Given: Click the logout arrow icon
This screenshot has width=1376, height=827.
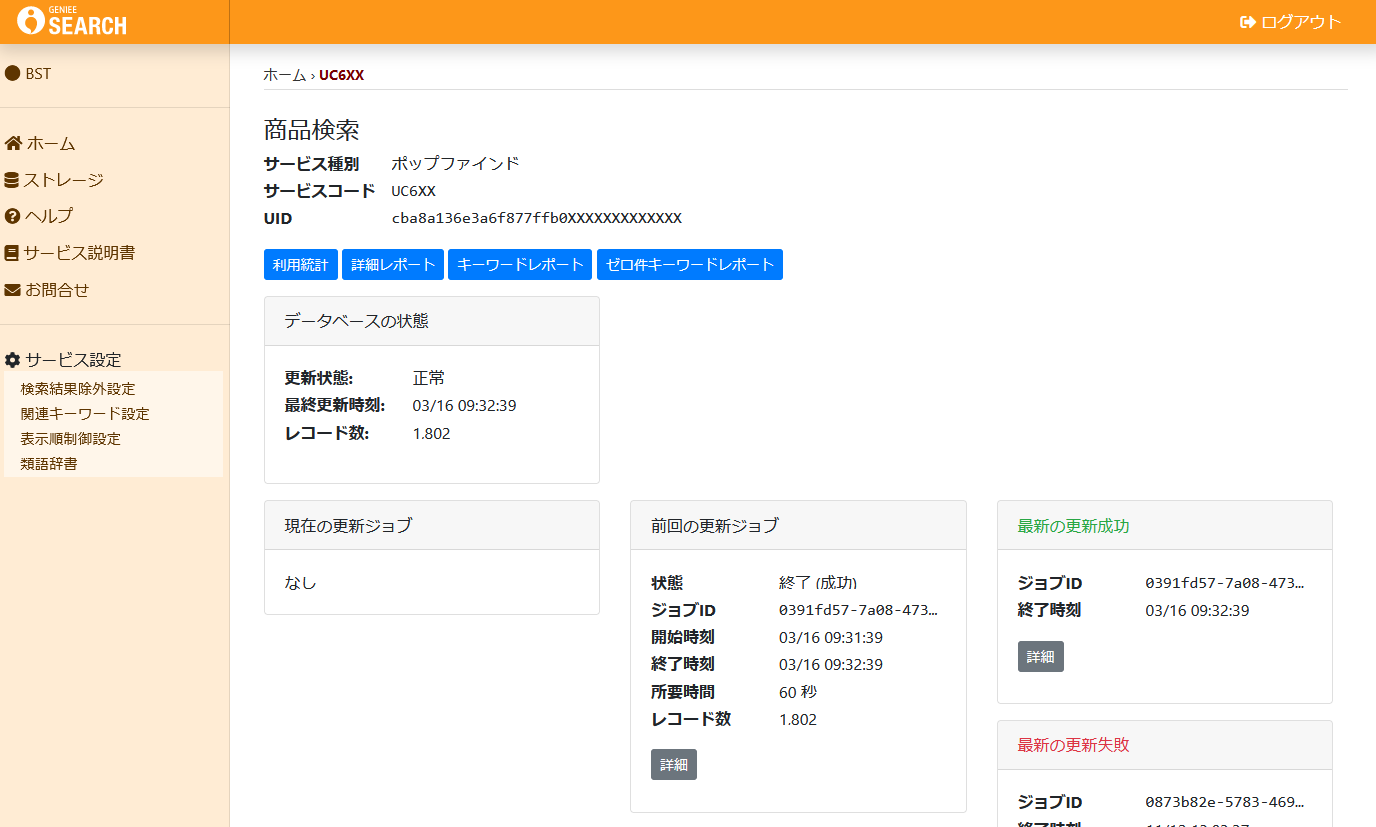Looking at the screenshot, I should (1247, 22).
